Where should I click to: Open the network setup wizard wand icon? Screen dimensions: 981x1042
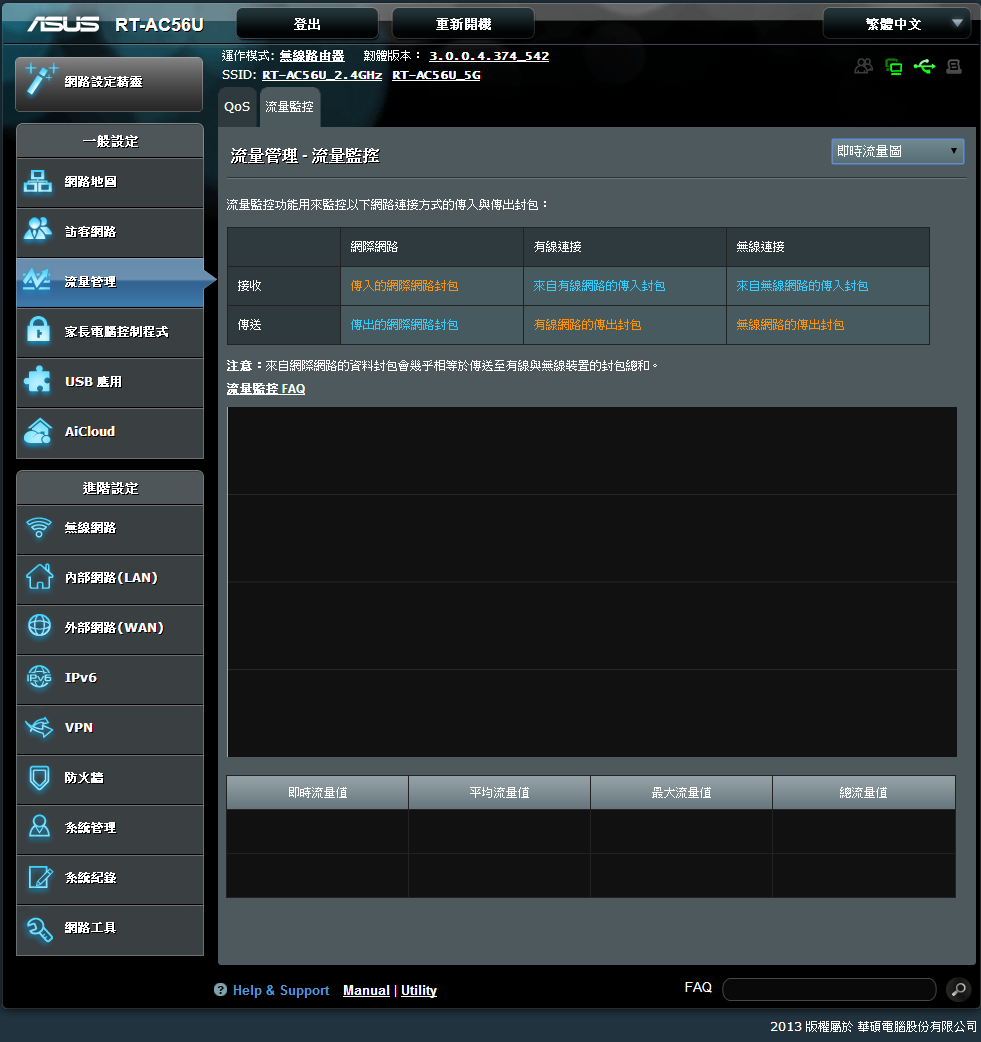tap(41, 80)
